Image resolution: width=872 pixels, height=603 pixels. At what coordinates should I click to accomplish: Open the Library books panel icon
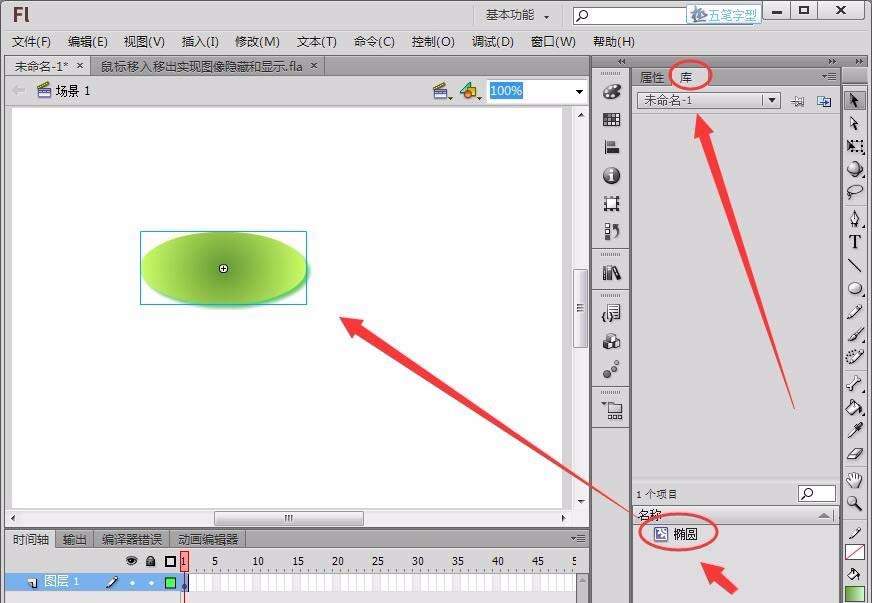click(612, 273)
